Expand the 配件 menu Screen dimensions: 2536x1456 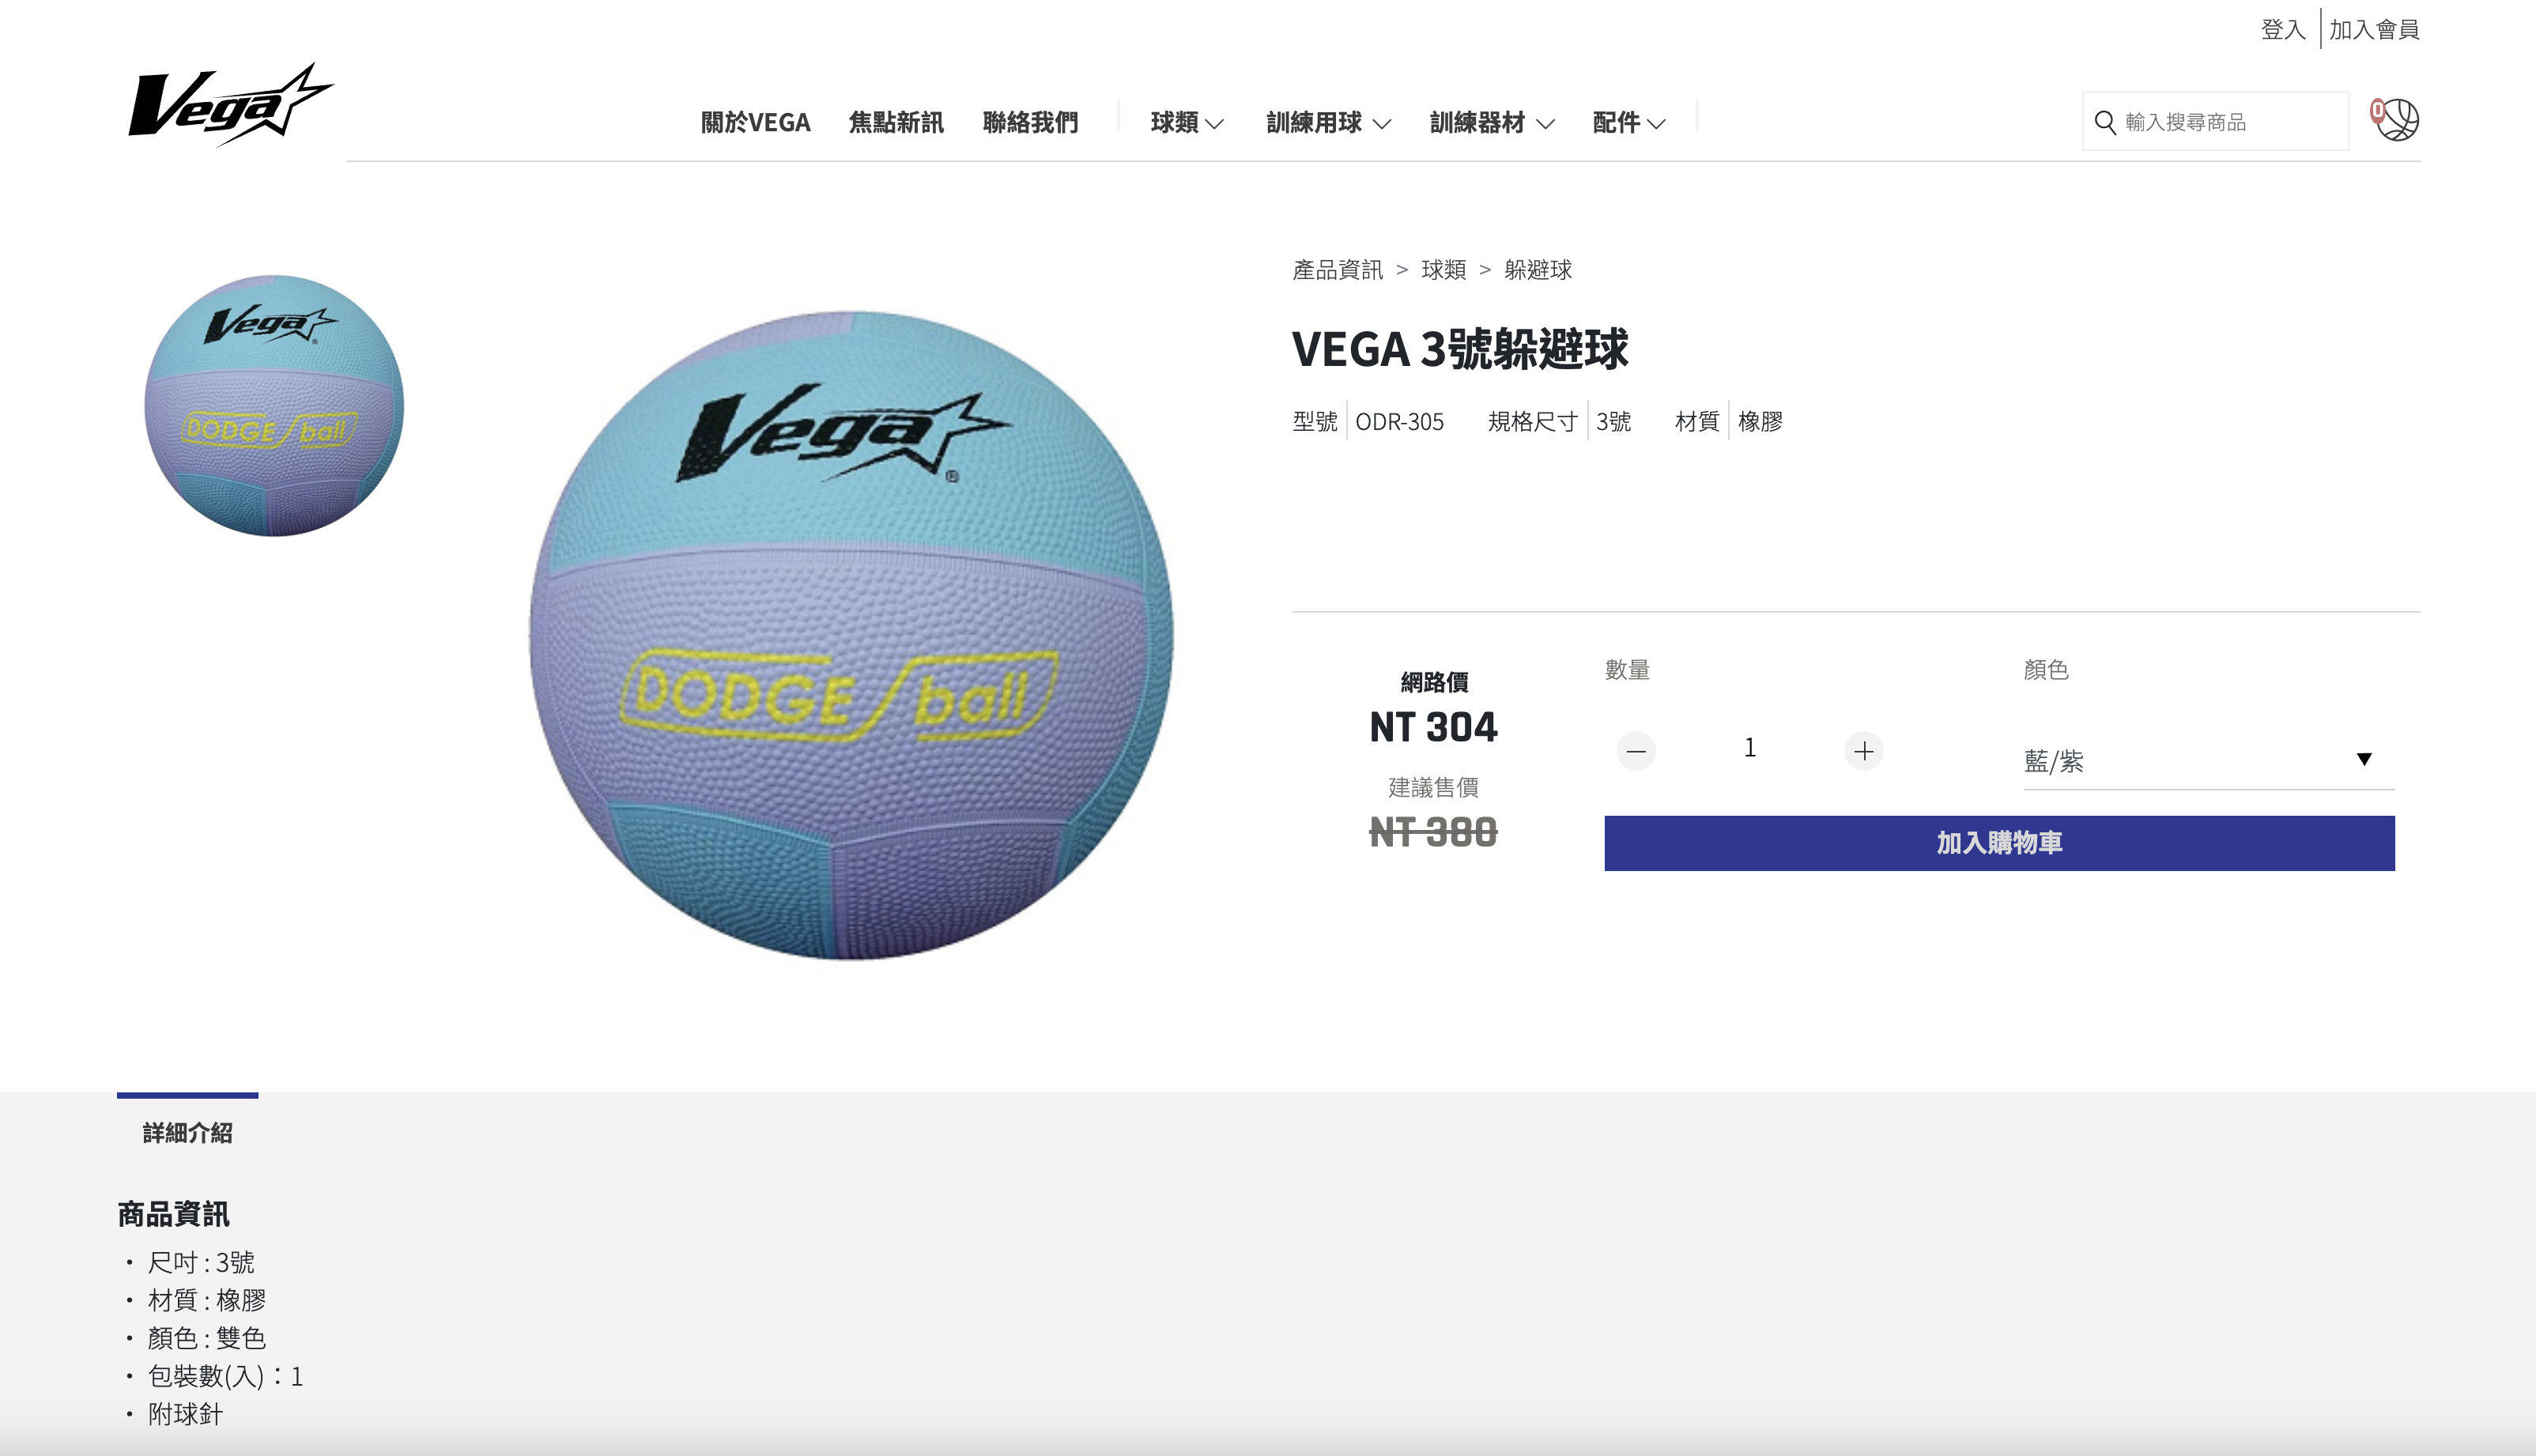(x=1628, y=123)
